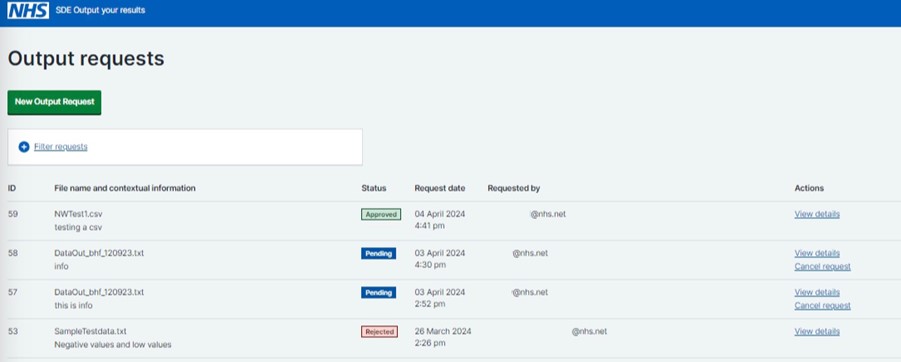
Task: Click the Actions column header
Action: click(x=809, y=188)
